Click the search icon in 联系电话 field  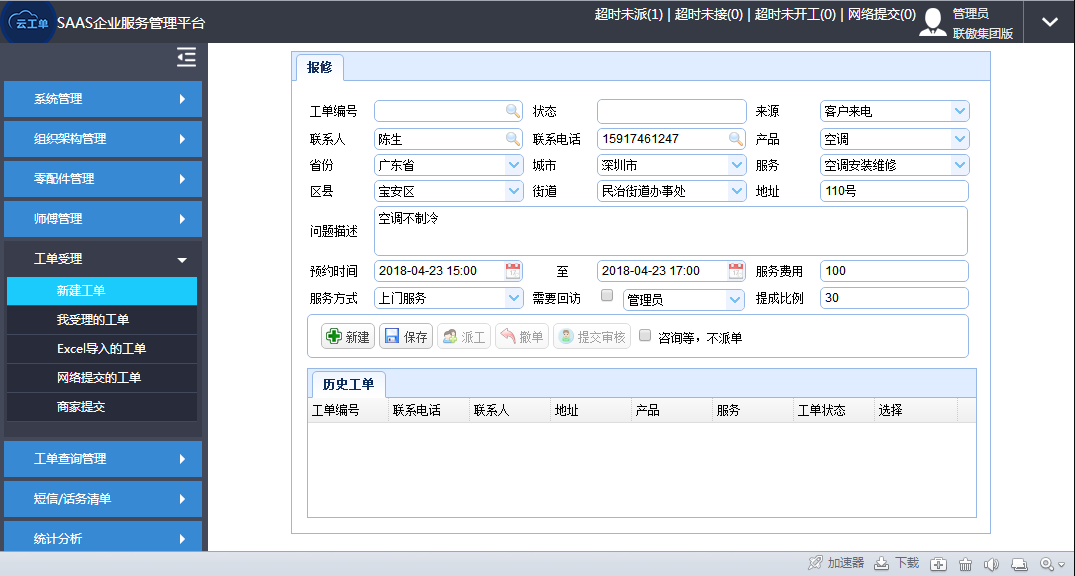tap(735, 139)
